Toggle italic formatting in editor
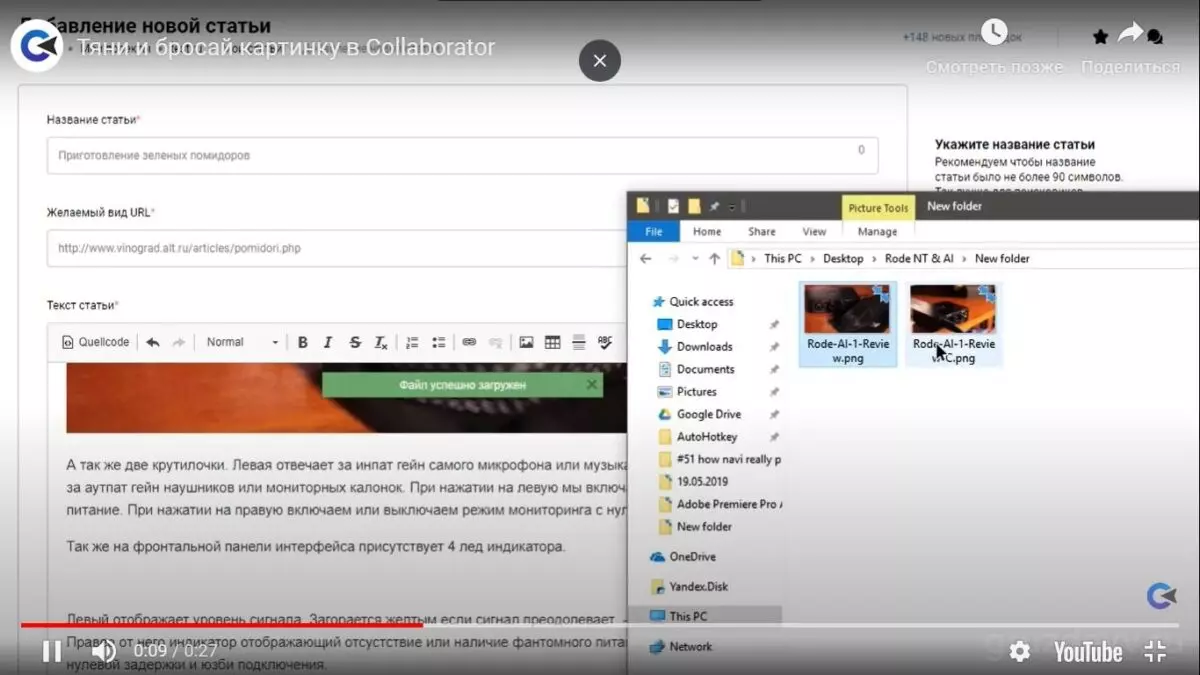The width and height of the screenshot is (1200, 675). [x=328, y=342]
